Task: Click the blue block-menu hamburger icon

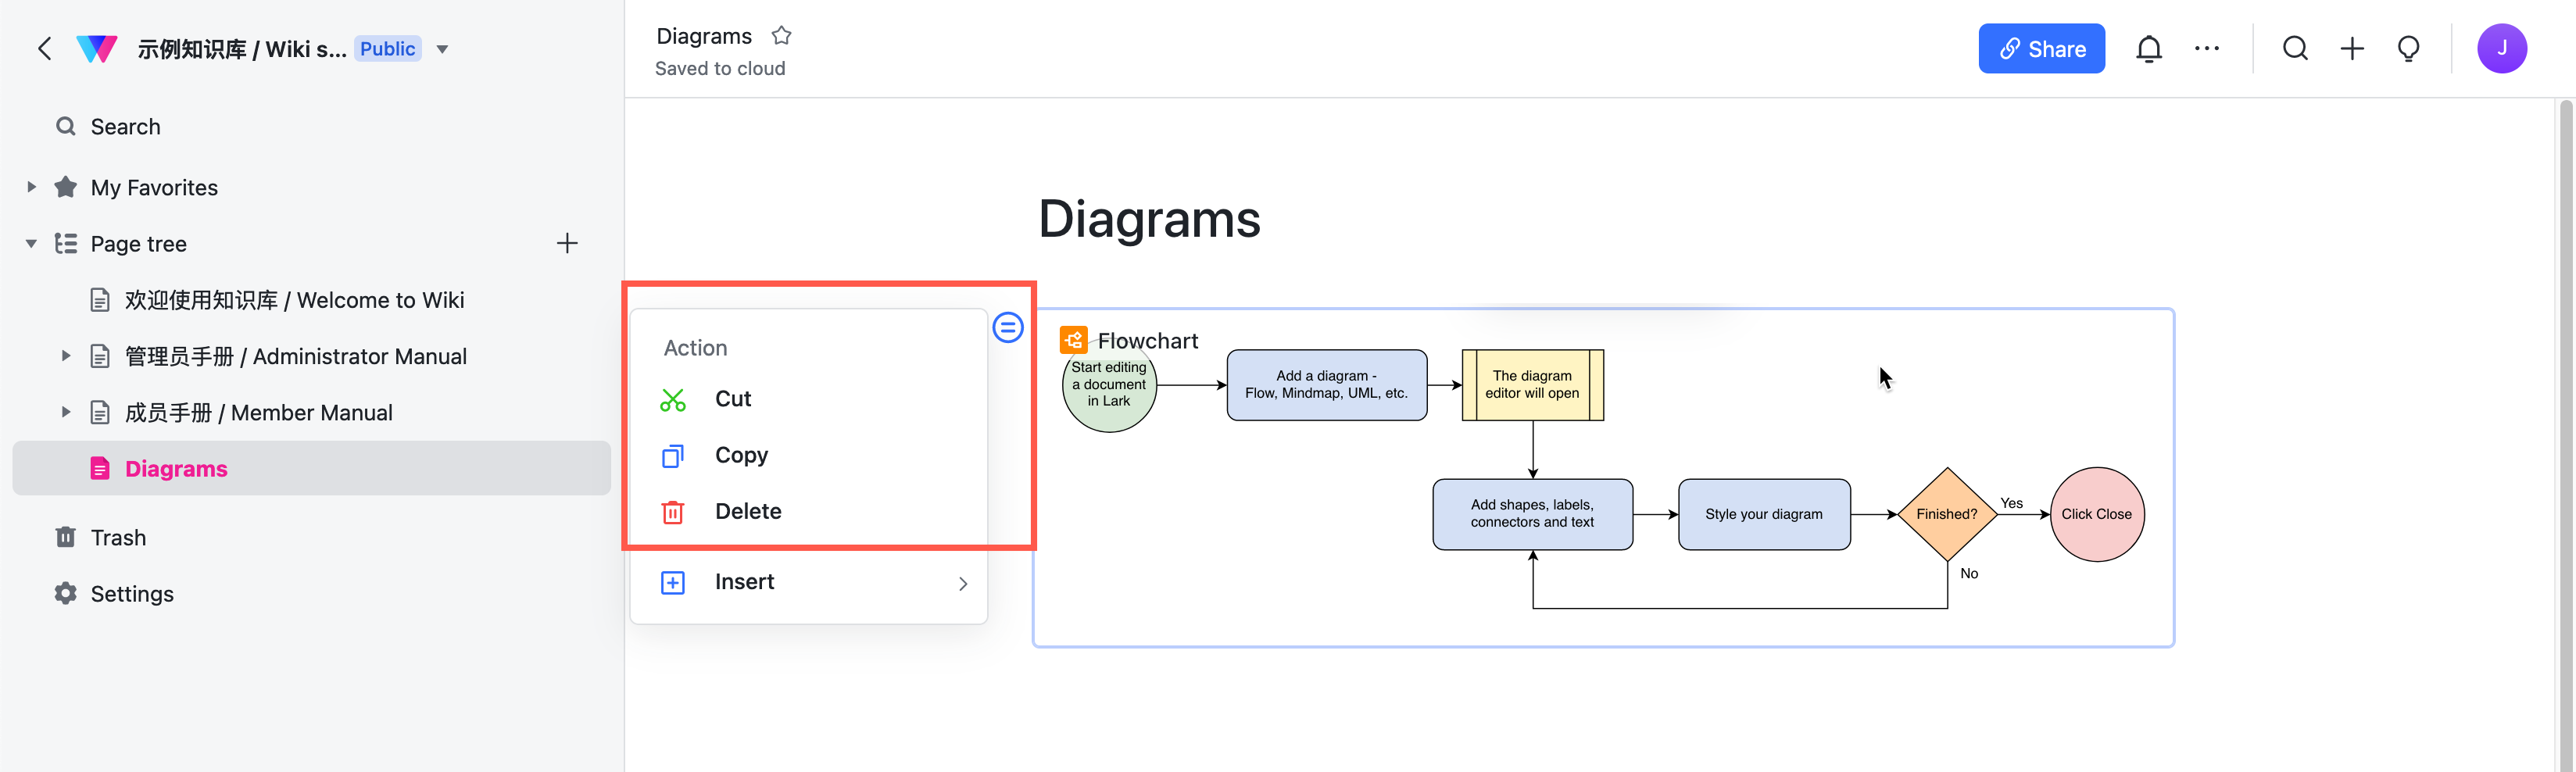Action: 1007,327
